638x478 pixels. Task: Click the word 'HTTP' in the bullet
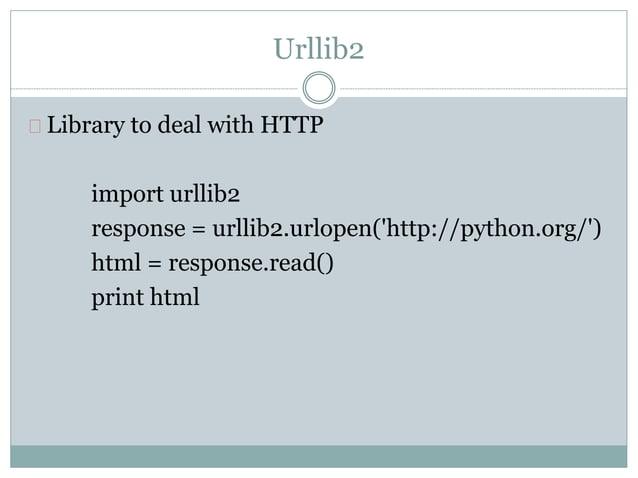(292, 124)
